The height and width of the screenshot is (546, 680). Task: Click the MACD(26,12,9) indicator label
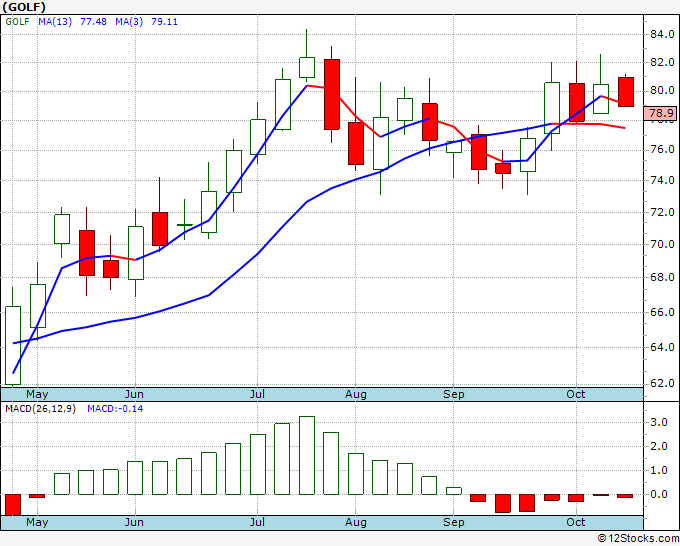tap(40, 409)
